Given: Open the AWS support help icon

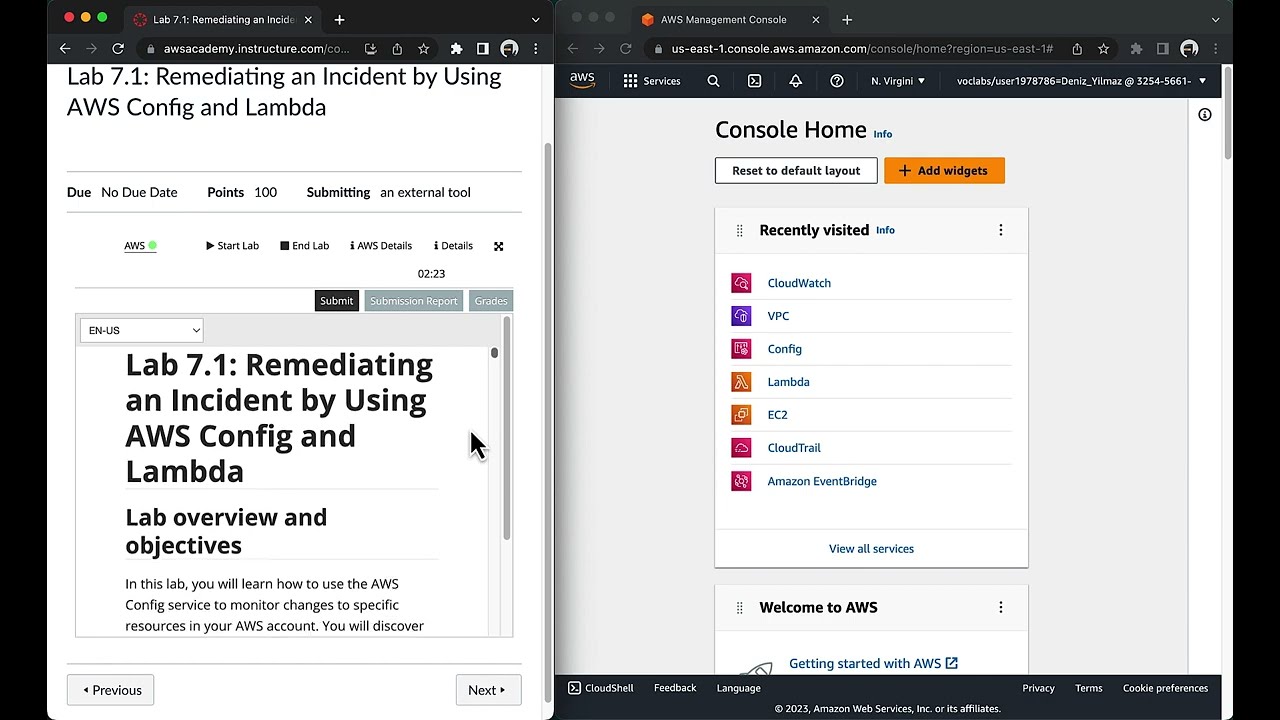Looking at the screenshot, I should (837, 81).
